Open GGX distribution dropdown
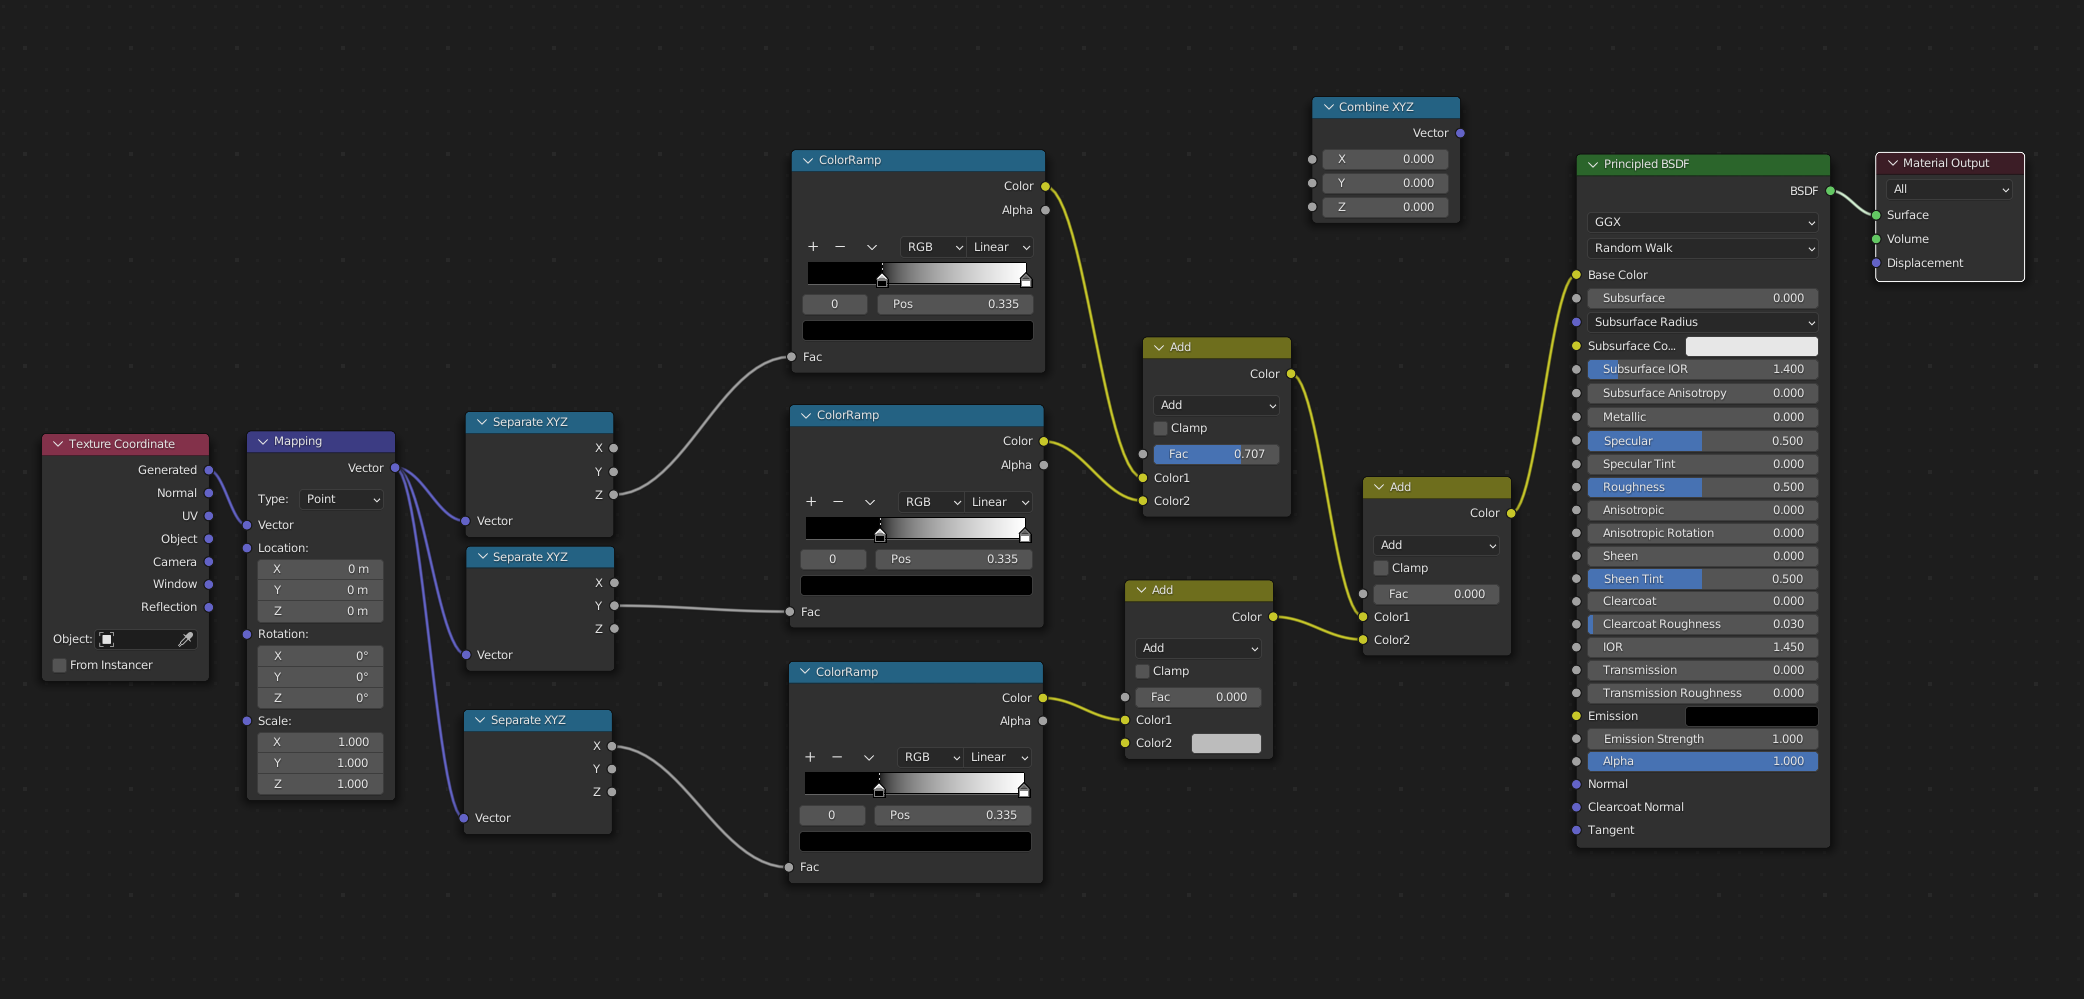This screenshot has height=999, width=2084. coord(1702,222)
